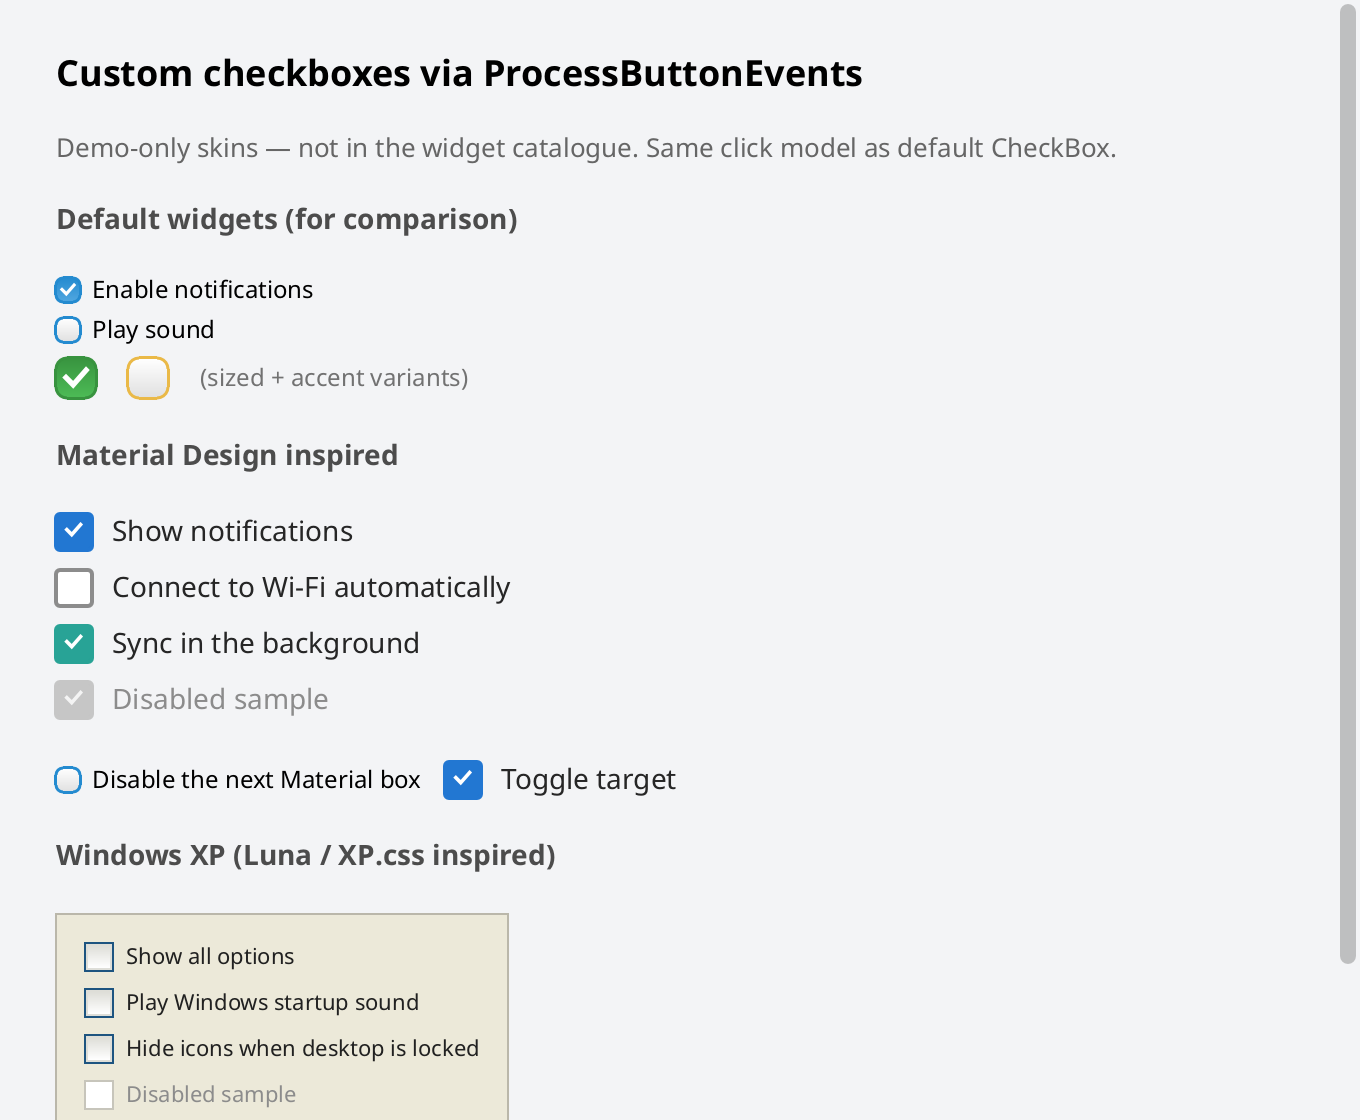The width and height of the screenshot is (1360, 1120).
Task: Enable Connect to Wi-Fi automatically
Action: (74, 588)
